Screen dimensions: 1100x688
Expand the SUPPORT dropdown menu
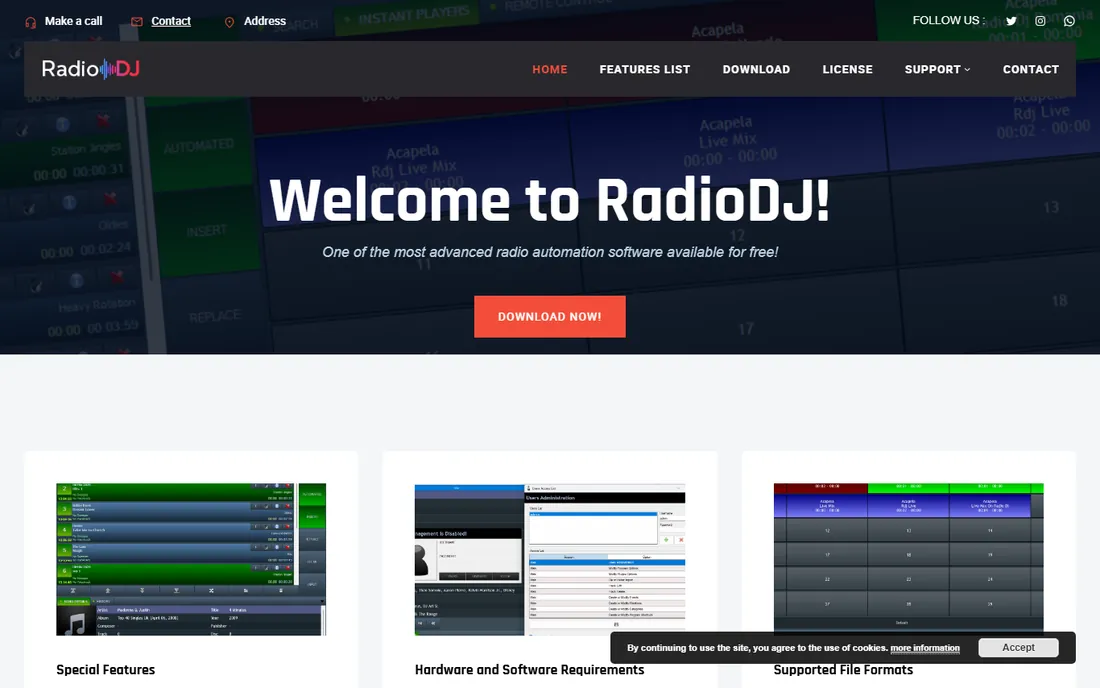click(937, 69)
